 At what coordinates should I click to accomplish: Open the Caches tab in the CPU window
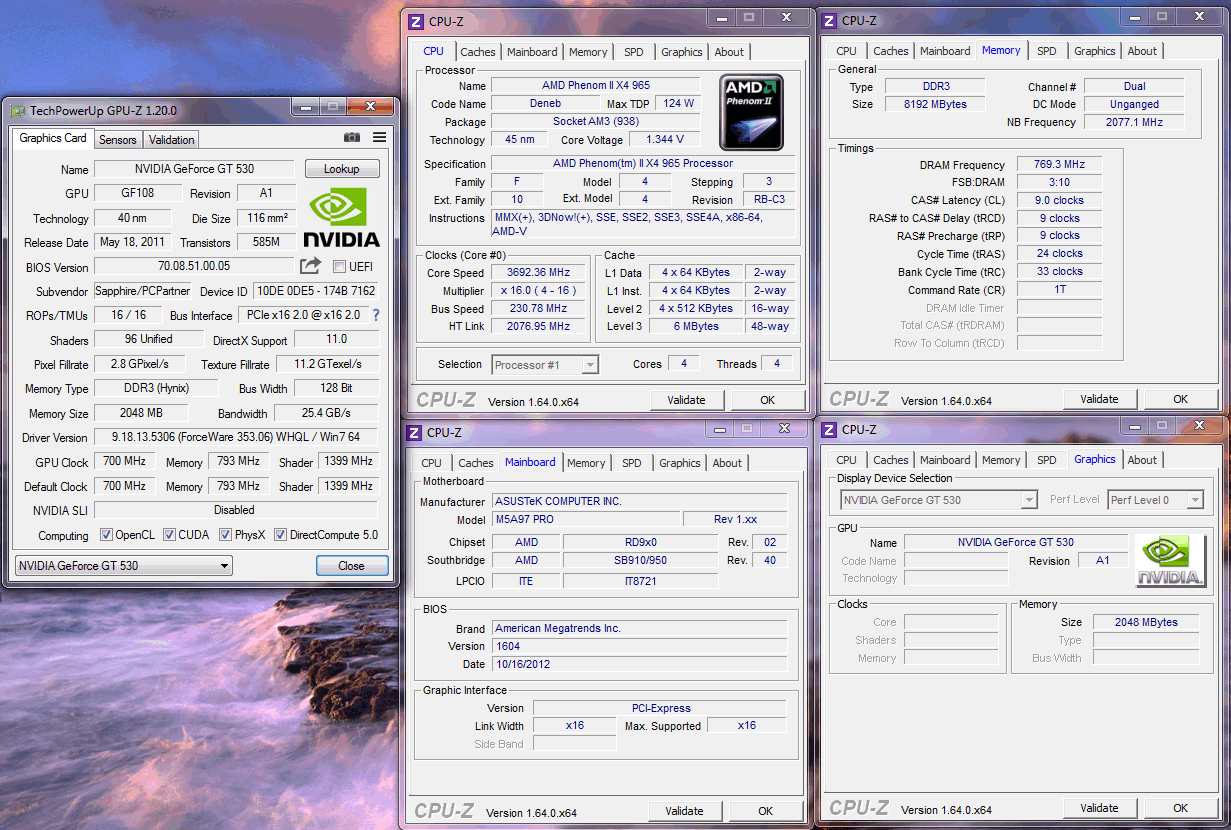(x=478, y=52)
